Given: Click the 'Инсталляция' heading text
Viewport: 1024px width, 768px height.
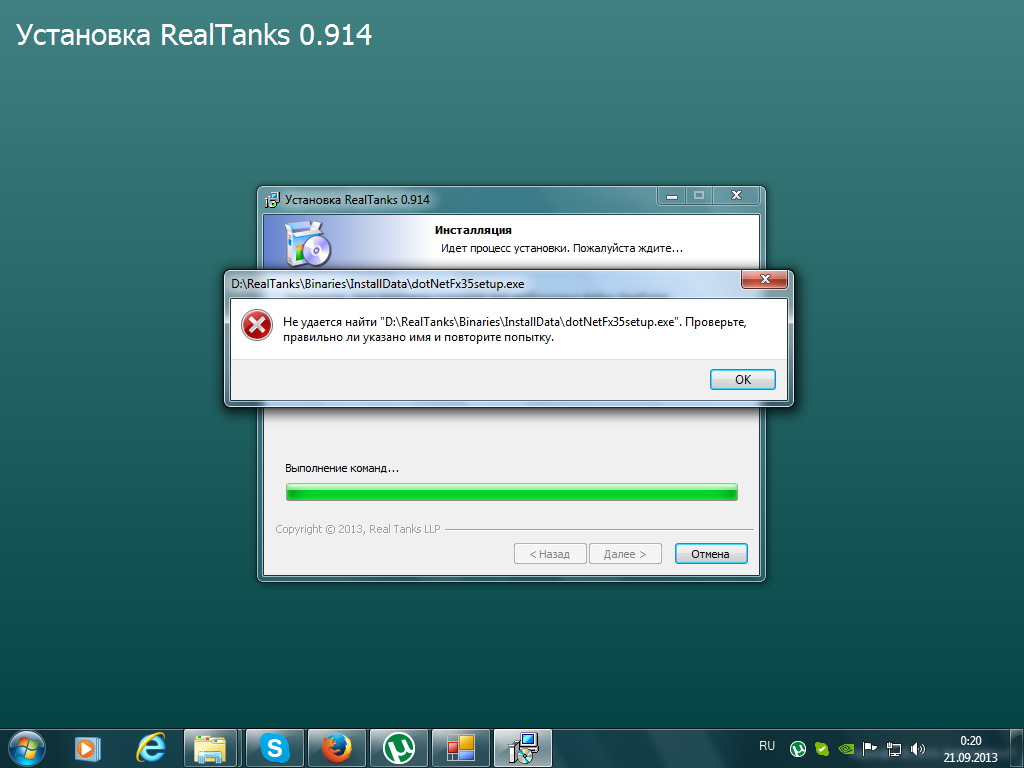Looking at the screenshot, I should click(473, 230).
